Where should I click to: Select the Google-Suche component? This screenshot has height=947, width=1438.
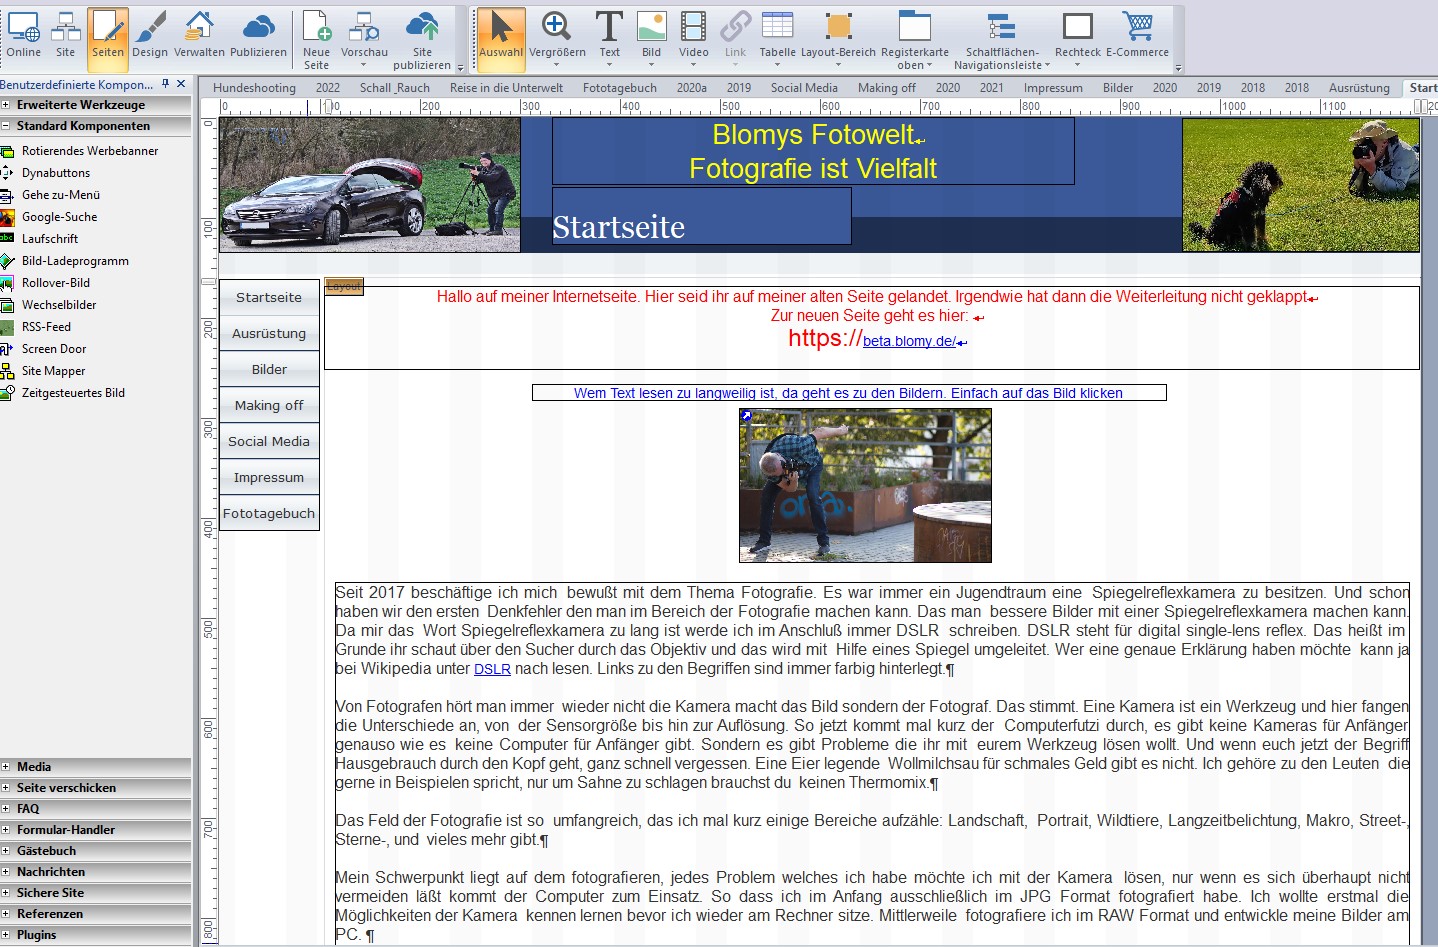click(x=60, y=217)
